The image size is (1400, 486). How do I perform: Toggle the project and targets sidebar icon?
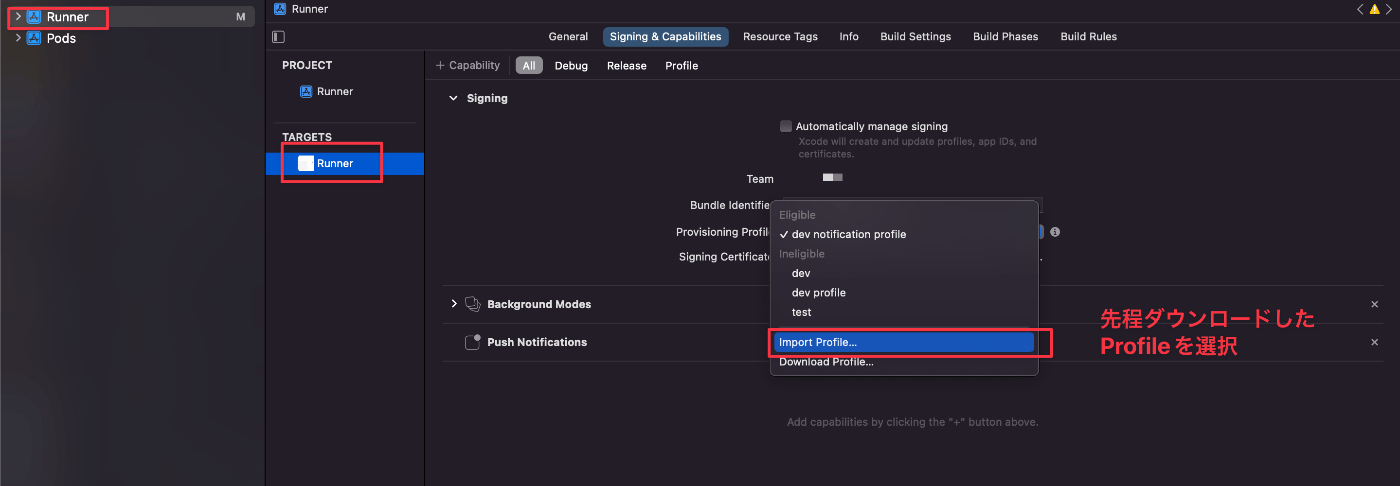279,37
